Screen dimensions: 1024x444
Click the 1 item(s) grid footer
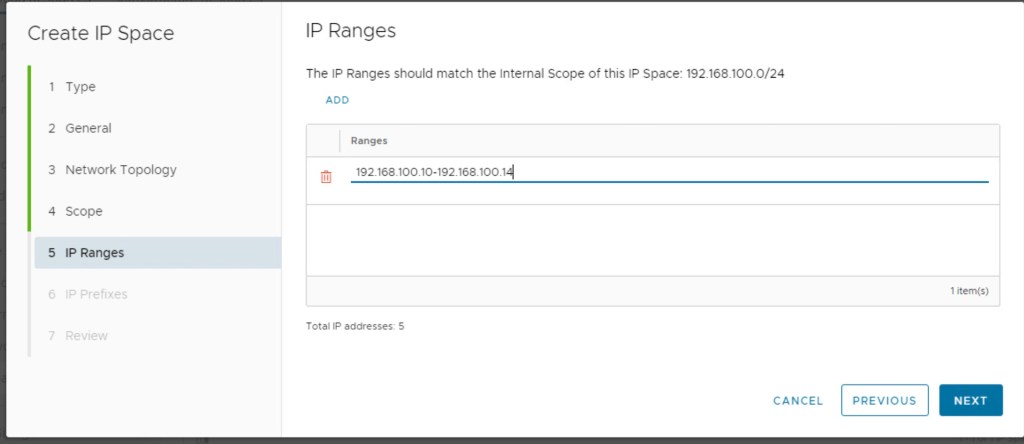point(968,291)
